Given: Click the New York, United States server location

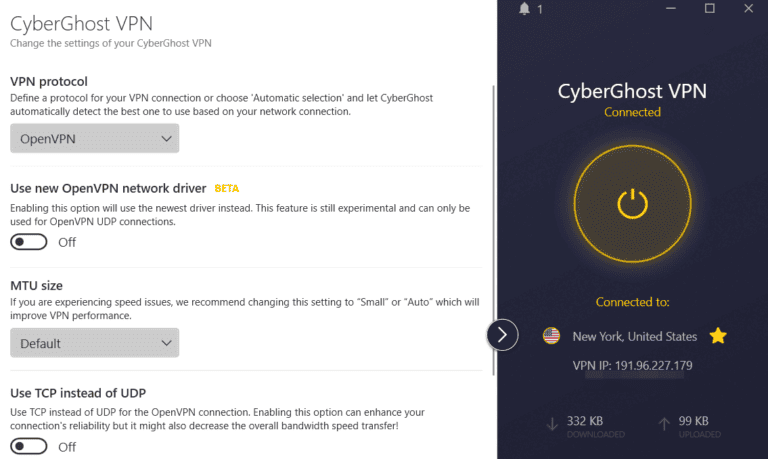Looking at the screenshot, I should [x=634, y=337].
